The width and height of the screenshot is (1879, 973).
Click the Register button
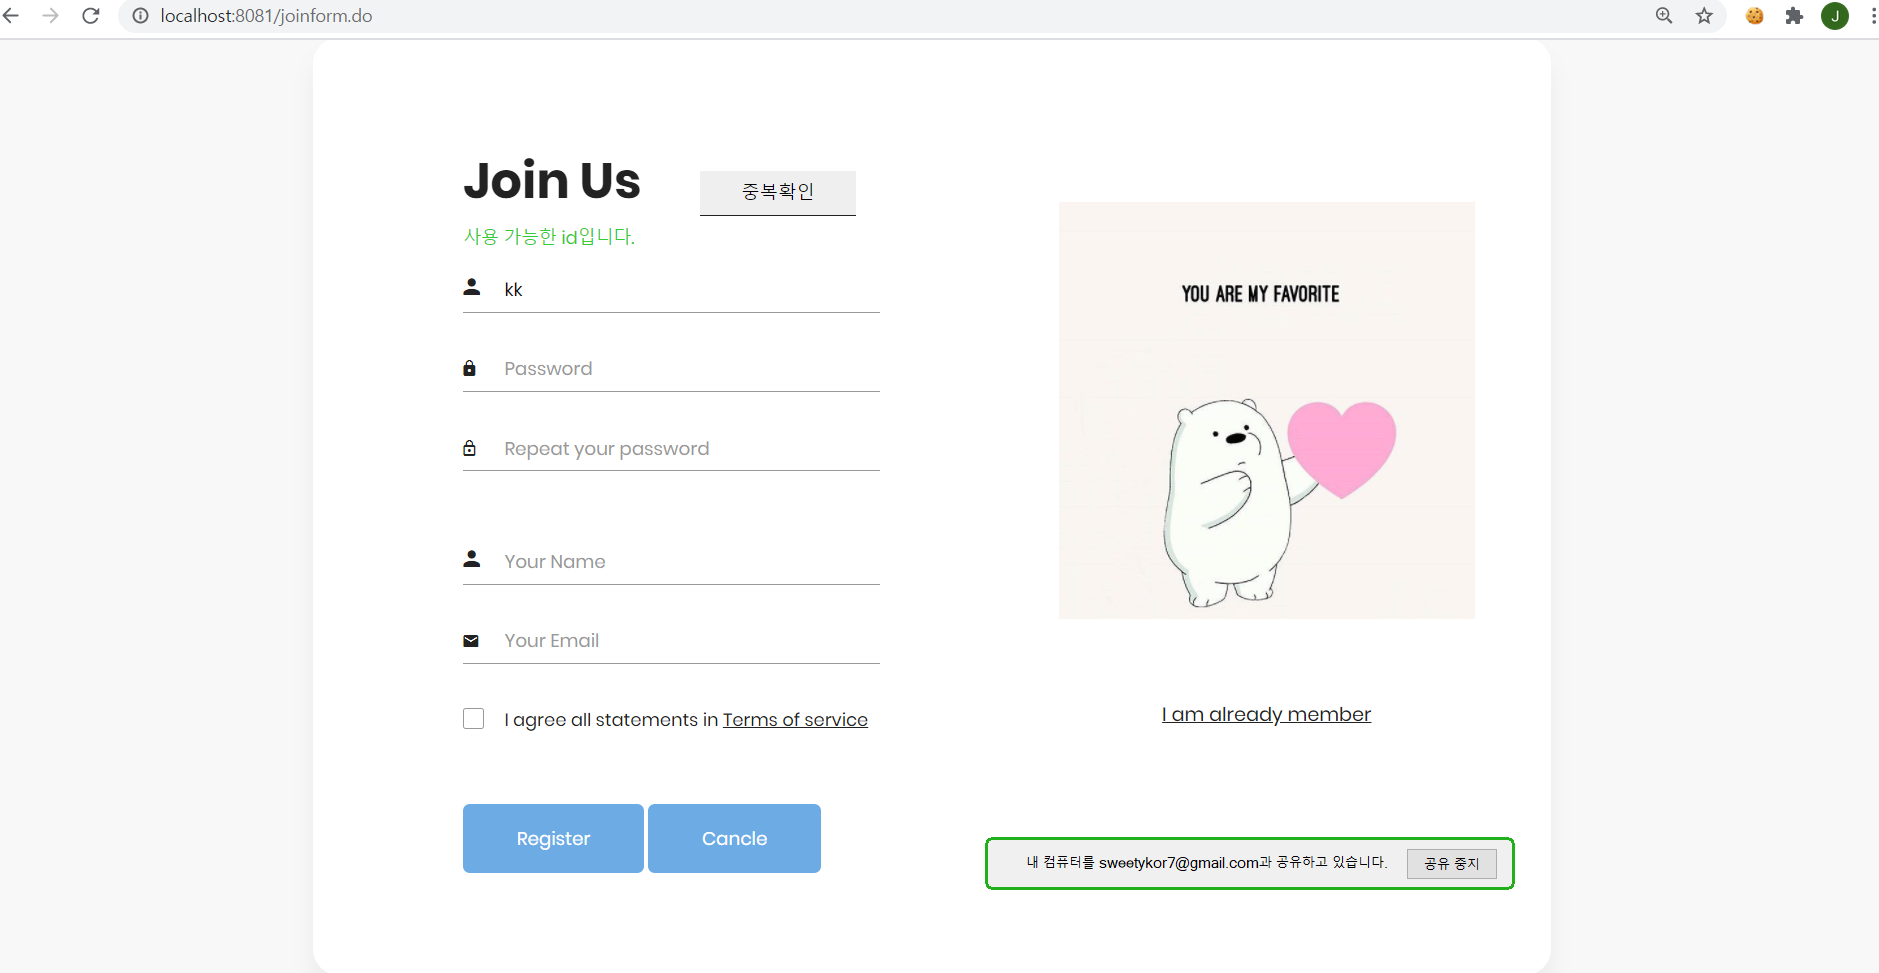552,838
